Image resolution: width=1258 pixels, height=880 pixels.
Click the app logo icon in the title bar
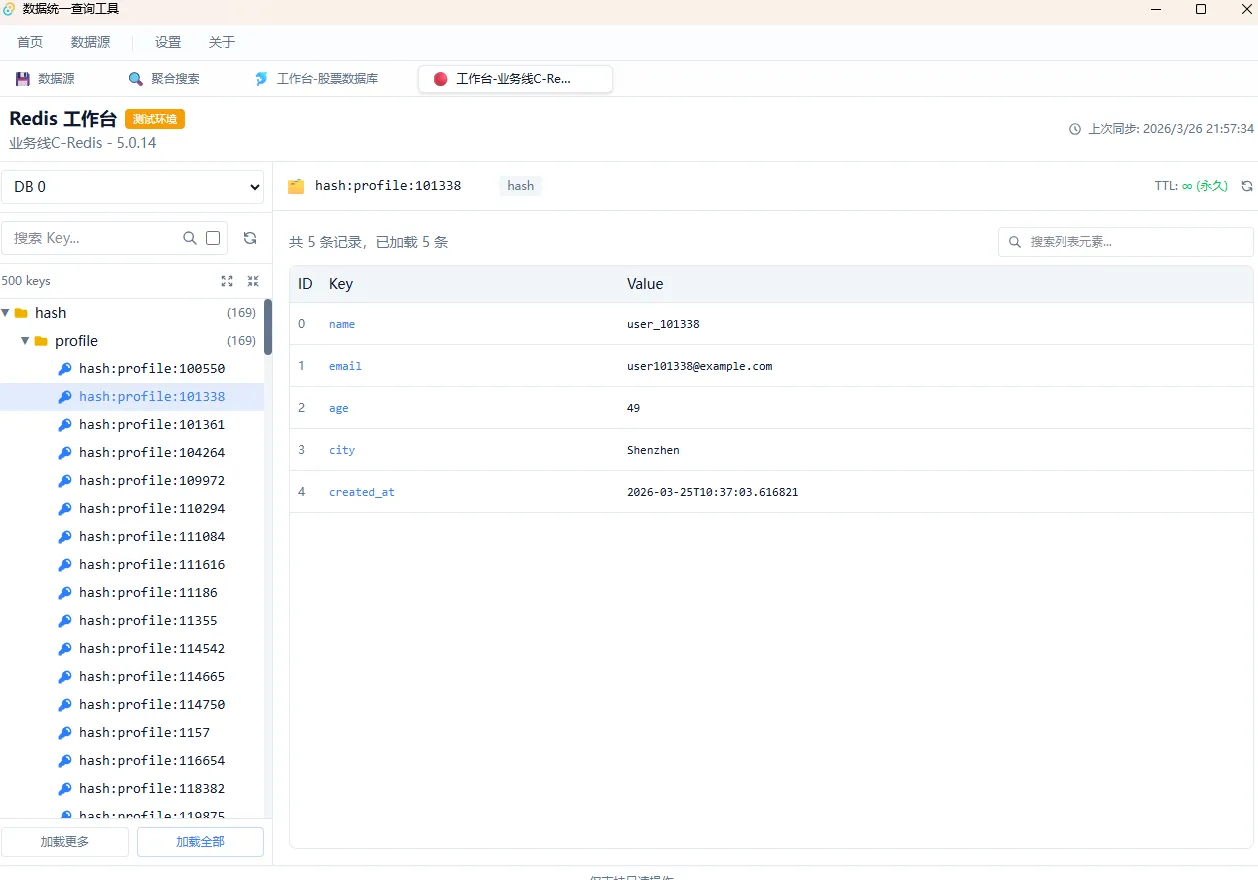(9, 9)
